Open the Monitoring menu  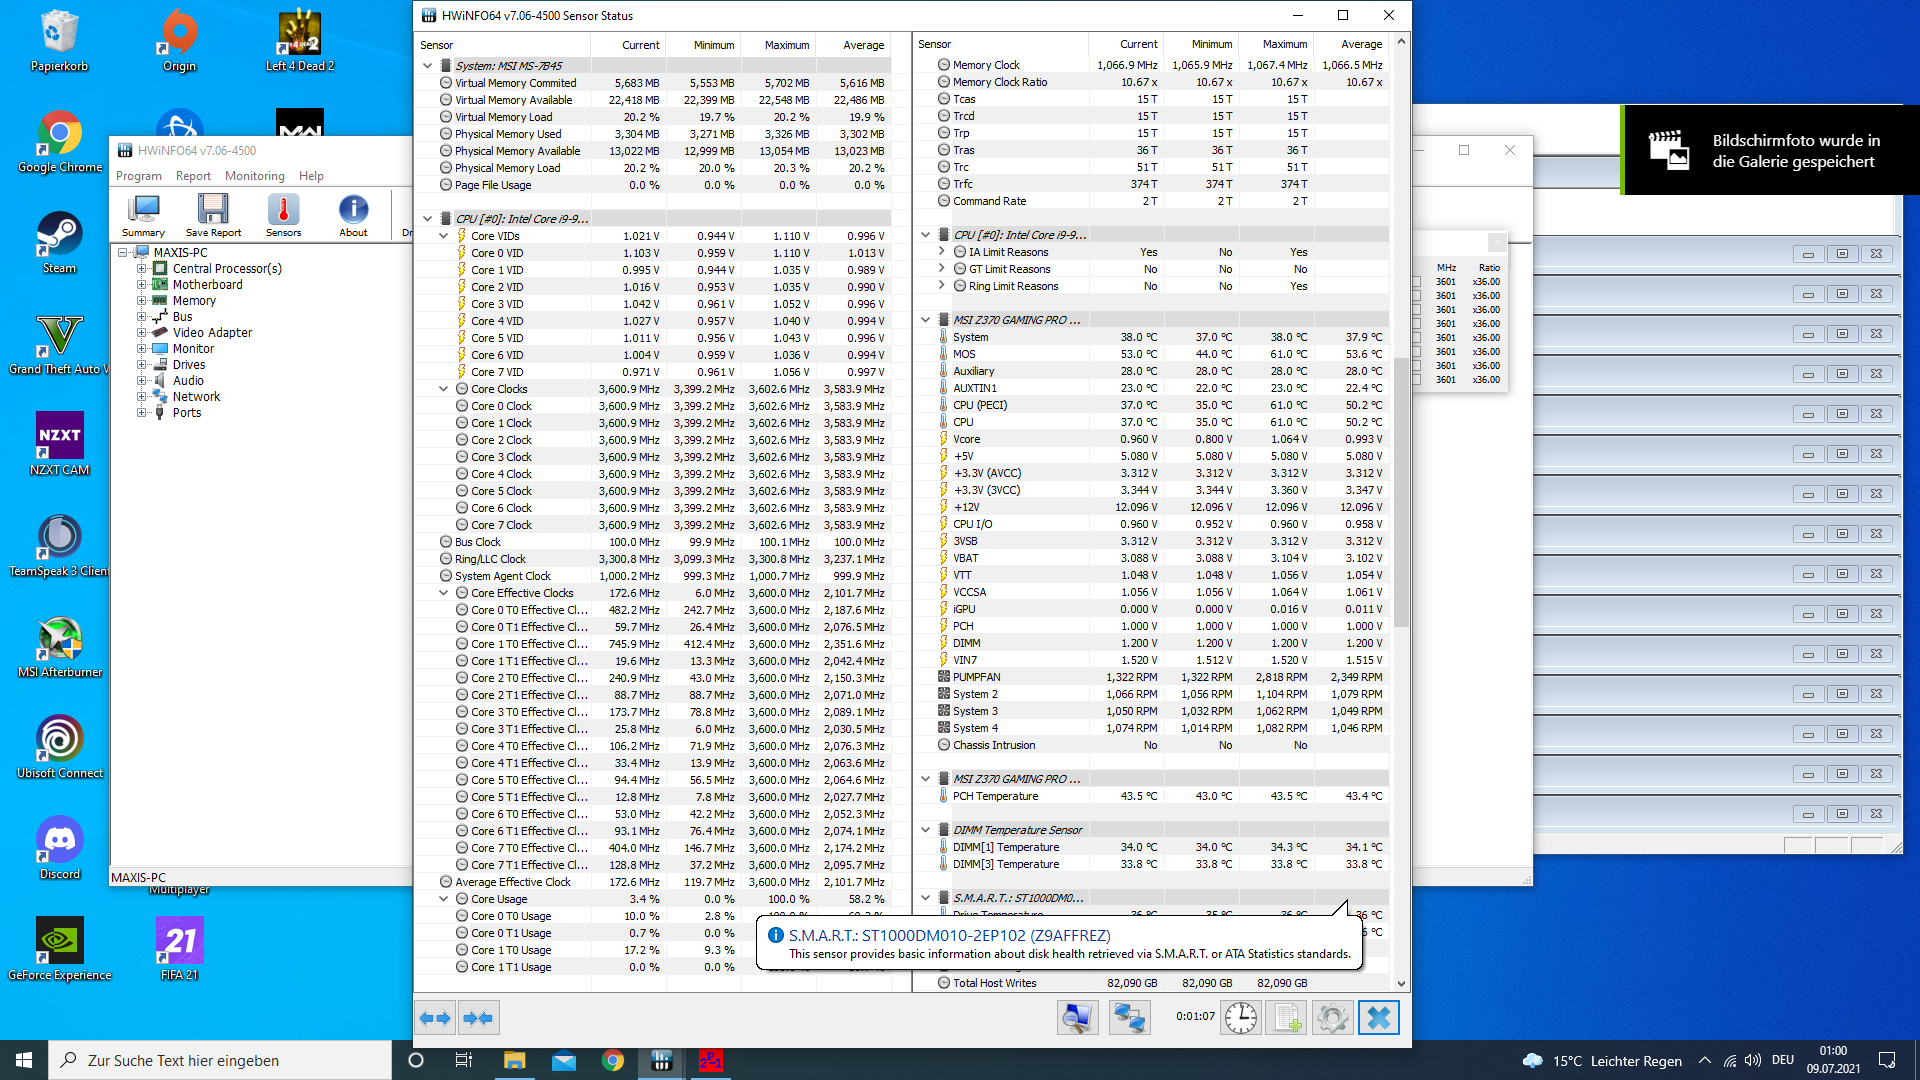(x=254, y=176)
